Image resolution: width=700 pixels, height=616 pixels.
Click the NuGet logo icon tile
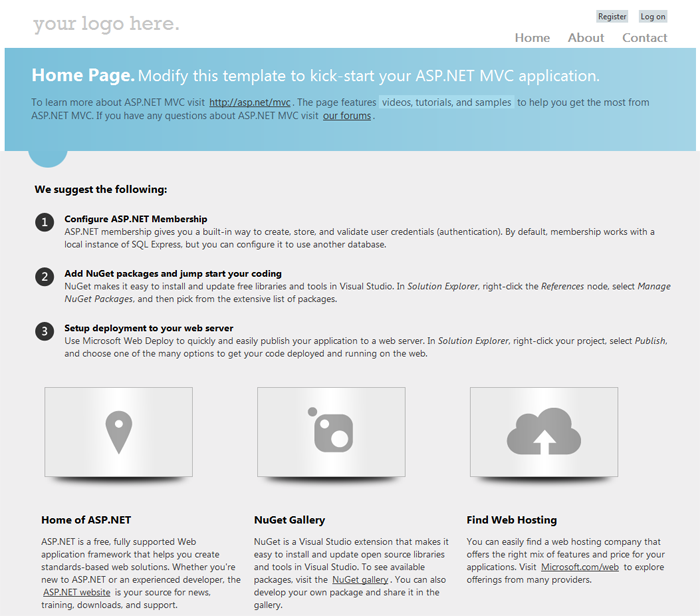331,432
